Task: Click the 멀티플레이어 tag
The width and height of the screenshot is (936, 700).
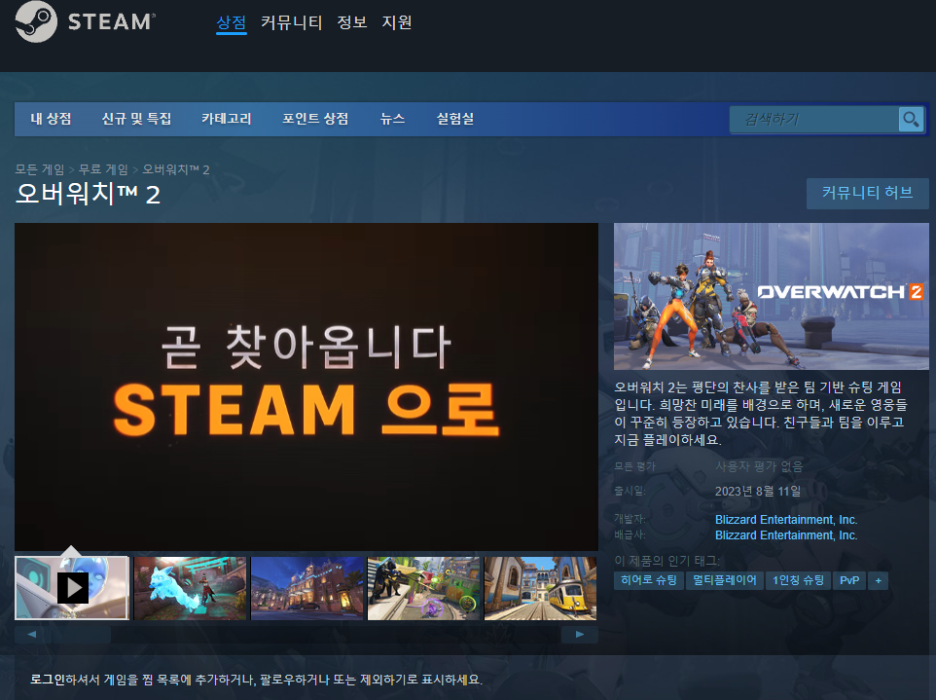Action: (725, 580)
